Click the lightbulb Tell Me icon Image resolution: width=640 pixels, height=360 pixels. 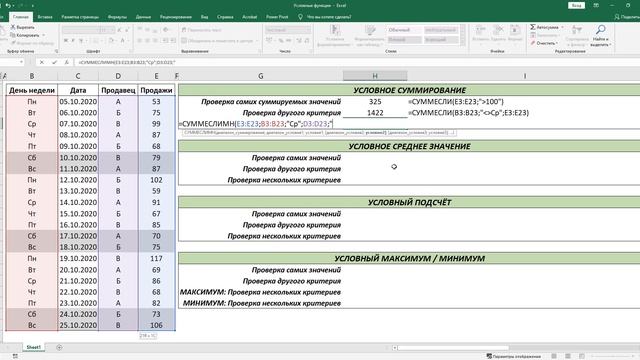point(300,17)
